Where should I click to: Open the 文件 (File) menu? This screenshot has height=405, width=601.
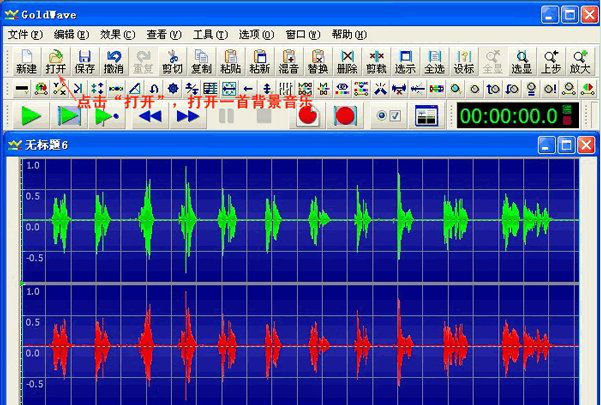tap(26, 34)
